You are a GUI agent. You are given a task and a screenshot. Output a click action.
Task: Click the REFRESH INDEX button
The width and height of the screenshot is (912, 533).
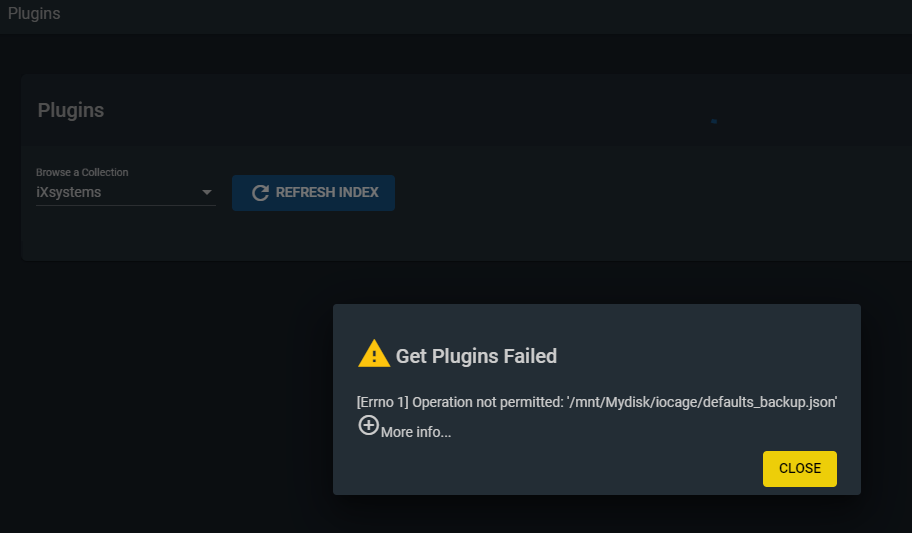314,193
